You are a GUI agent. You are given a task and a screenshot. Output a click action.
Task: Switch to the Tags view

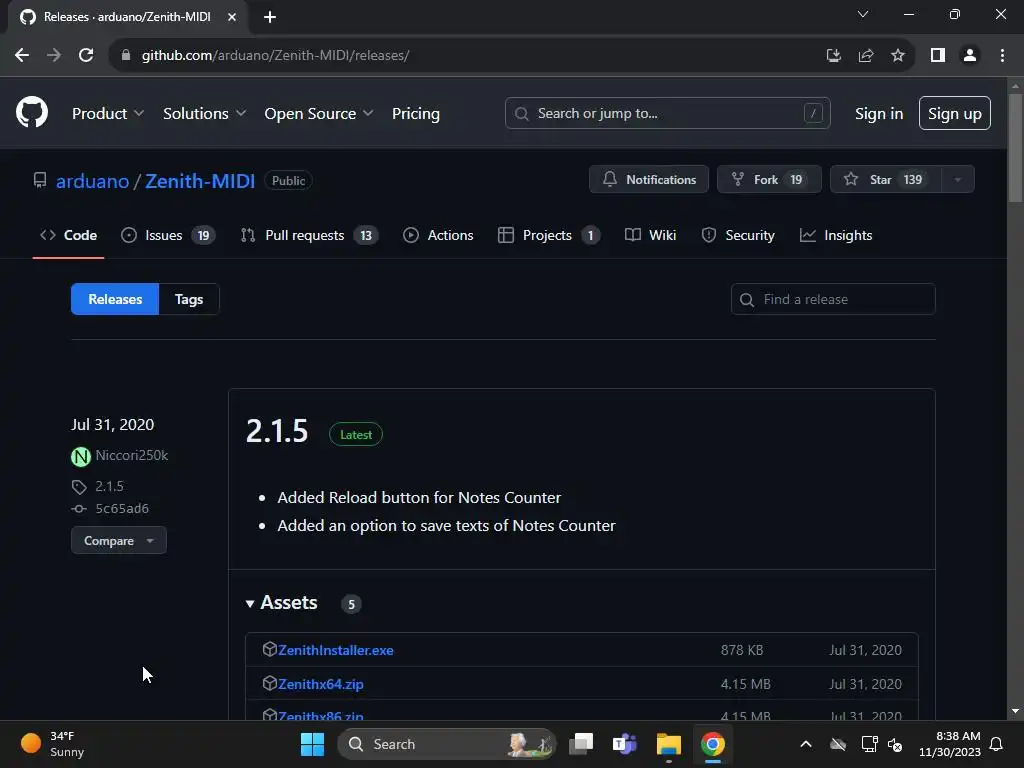(189, 299)
